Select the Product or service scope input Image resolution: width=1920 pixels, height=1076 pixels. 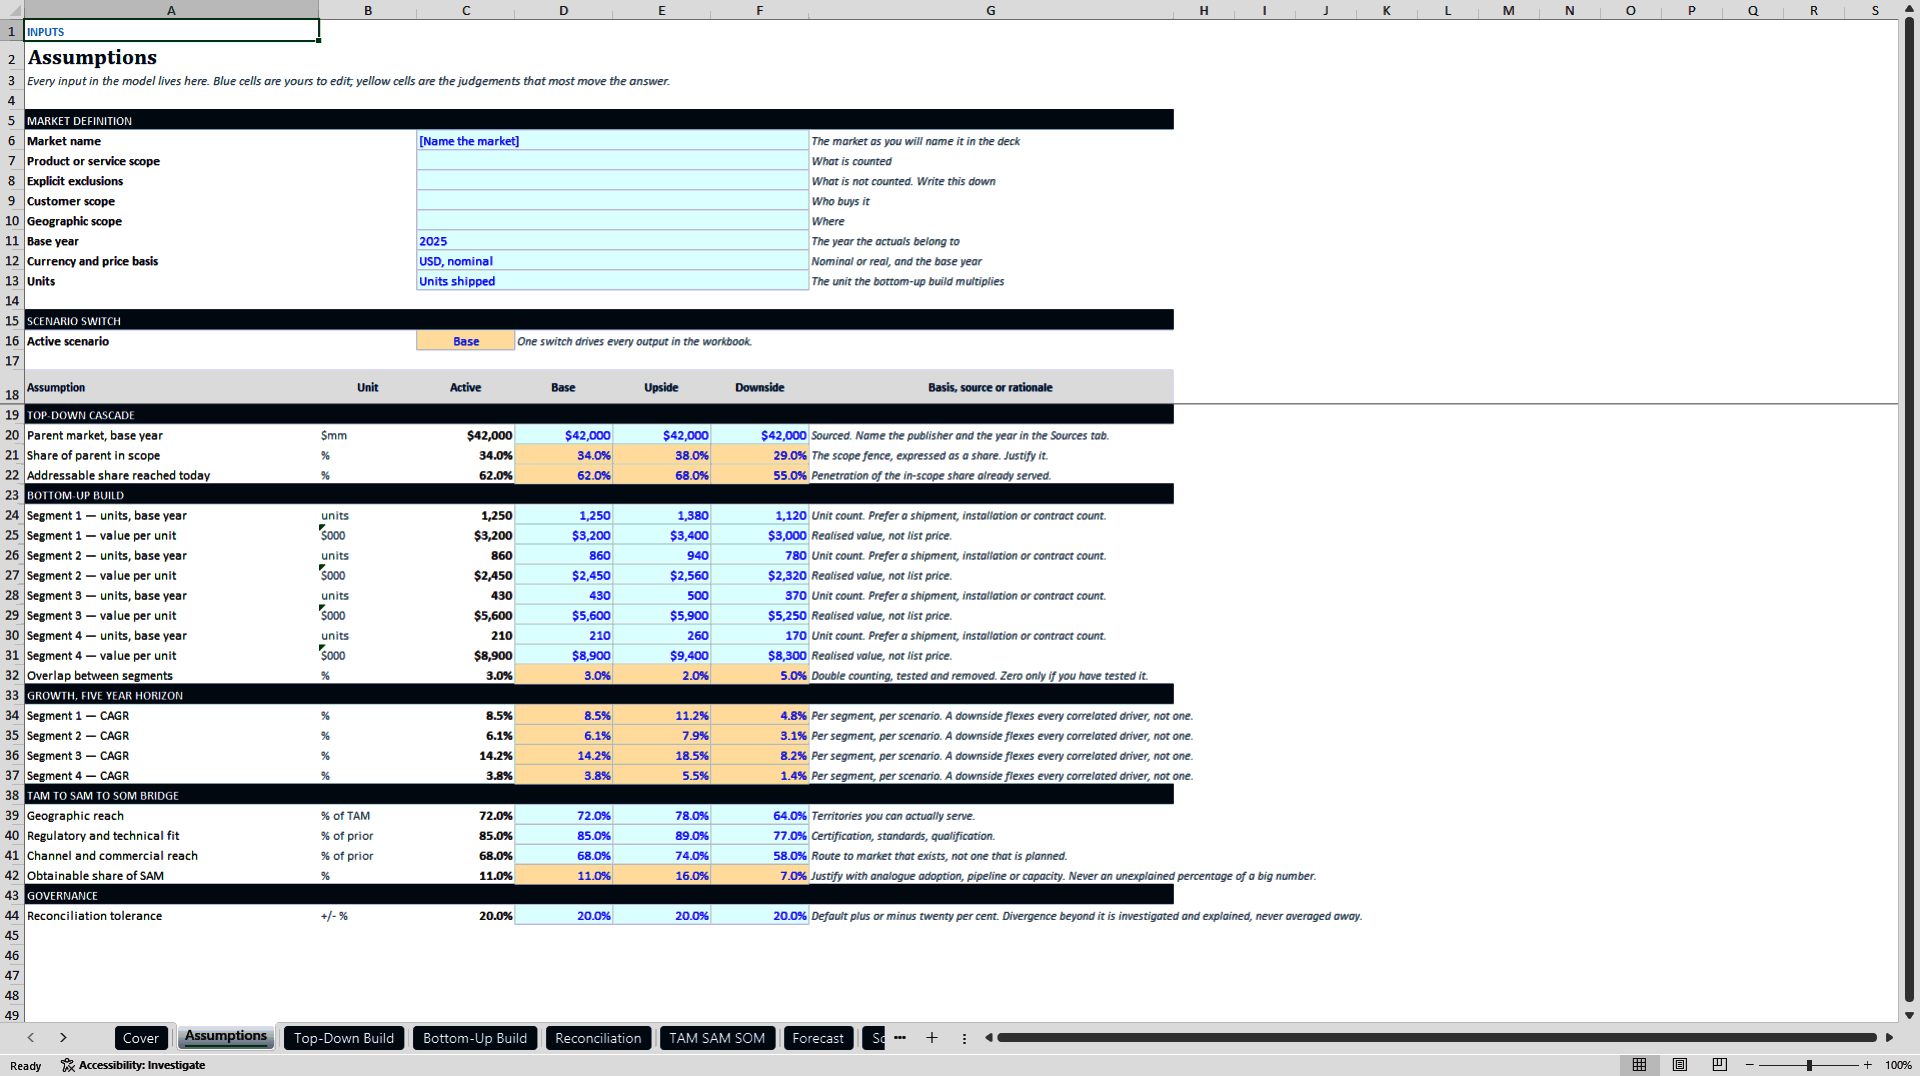click(x=612, y=161)
